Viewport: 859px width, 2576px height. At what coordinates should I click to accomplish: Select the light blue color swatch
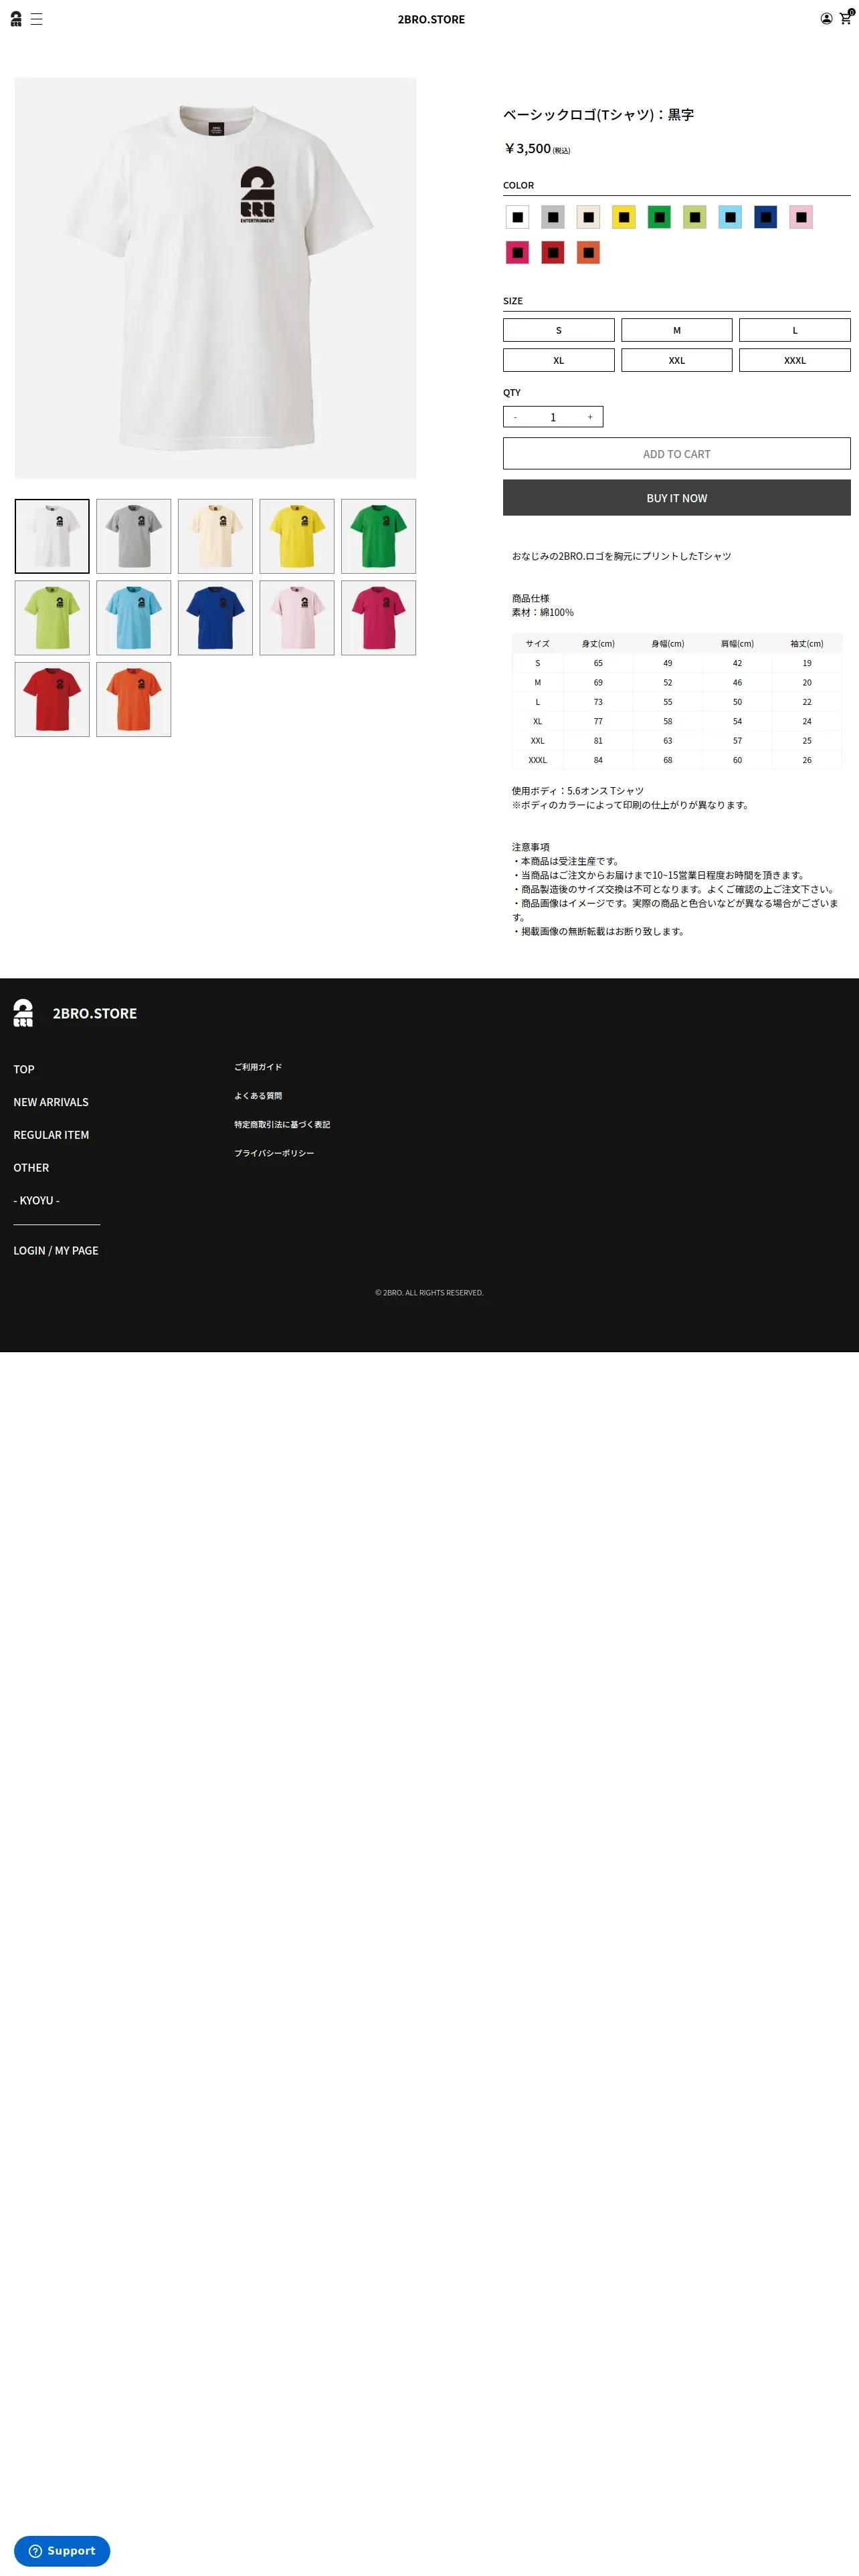[730, 217]
